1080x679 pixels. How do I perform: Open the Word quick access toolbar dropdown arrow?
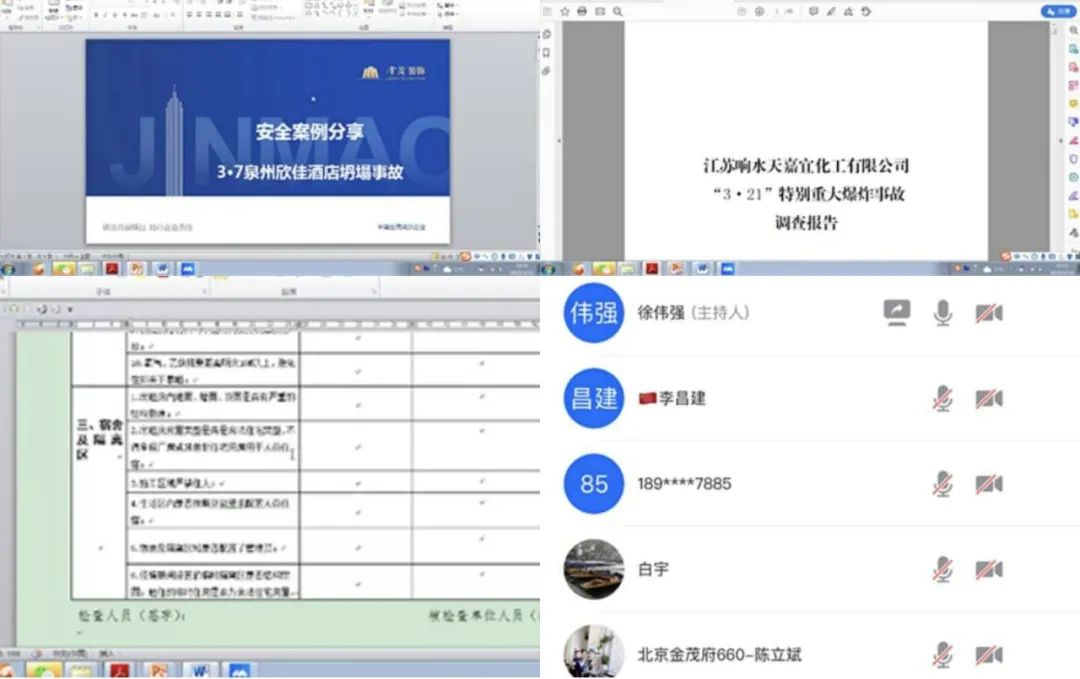(70, 310)
